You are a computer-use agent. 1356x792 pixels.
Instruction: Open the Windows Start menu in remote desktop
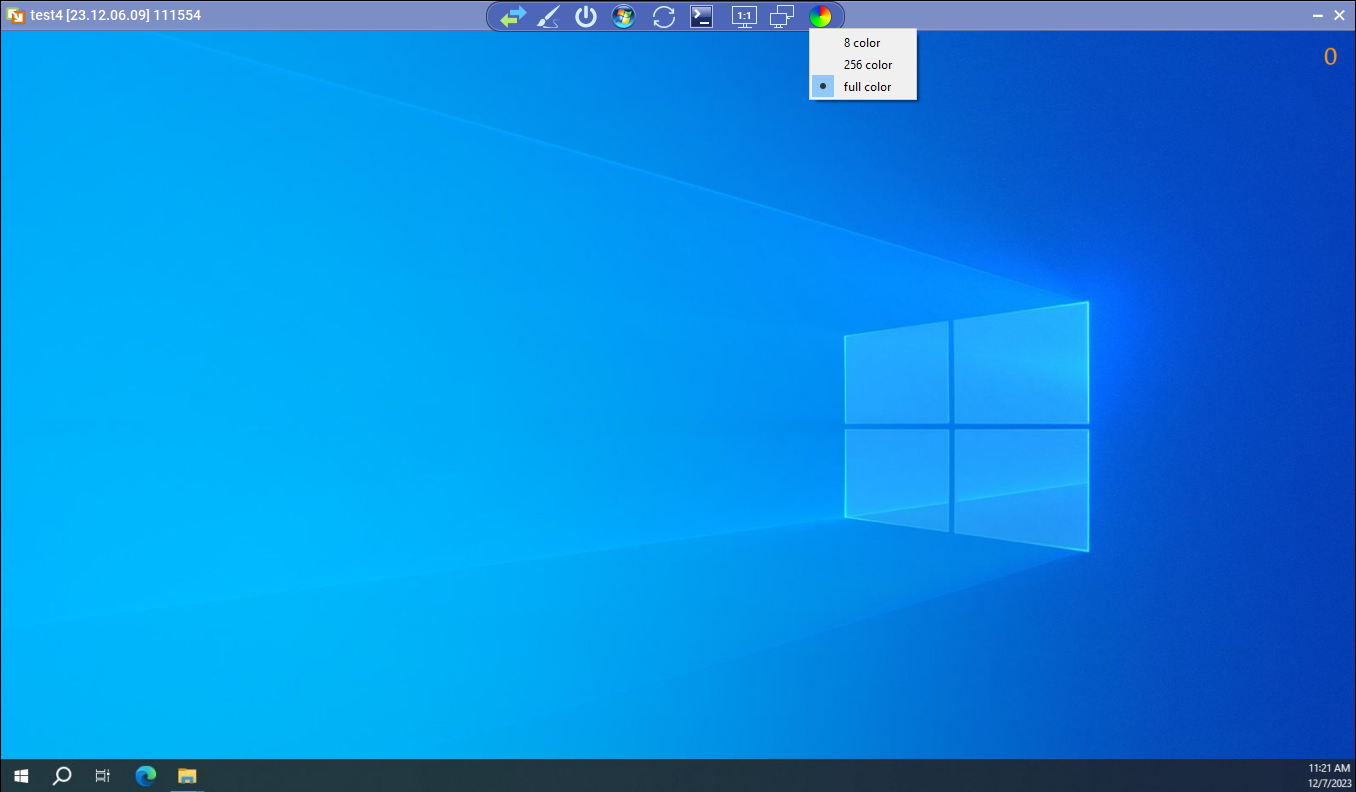click(x=21, y=775)
